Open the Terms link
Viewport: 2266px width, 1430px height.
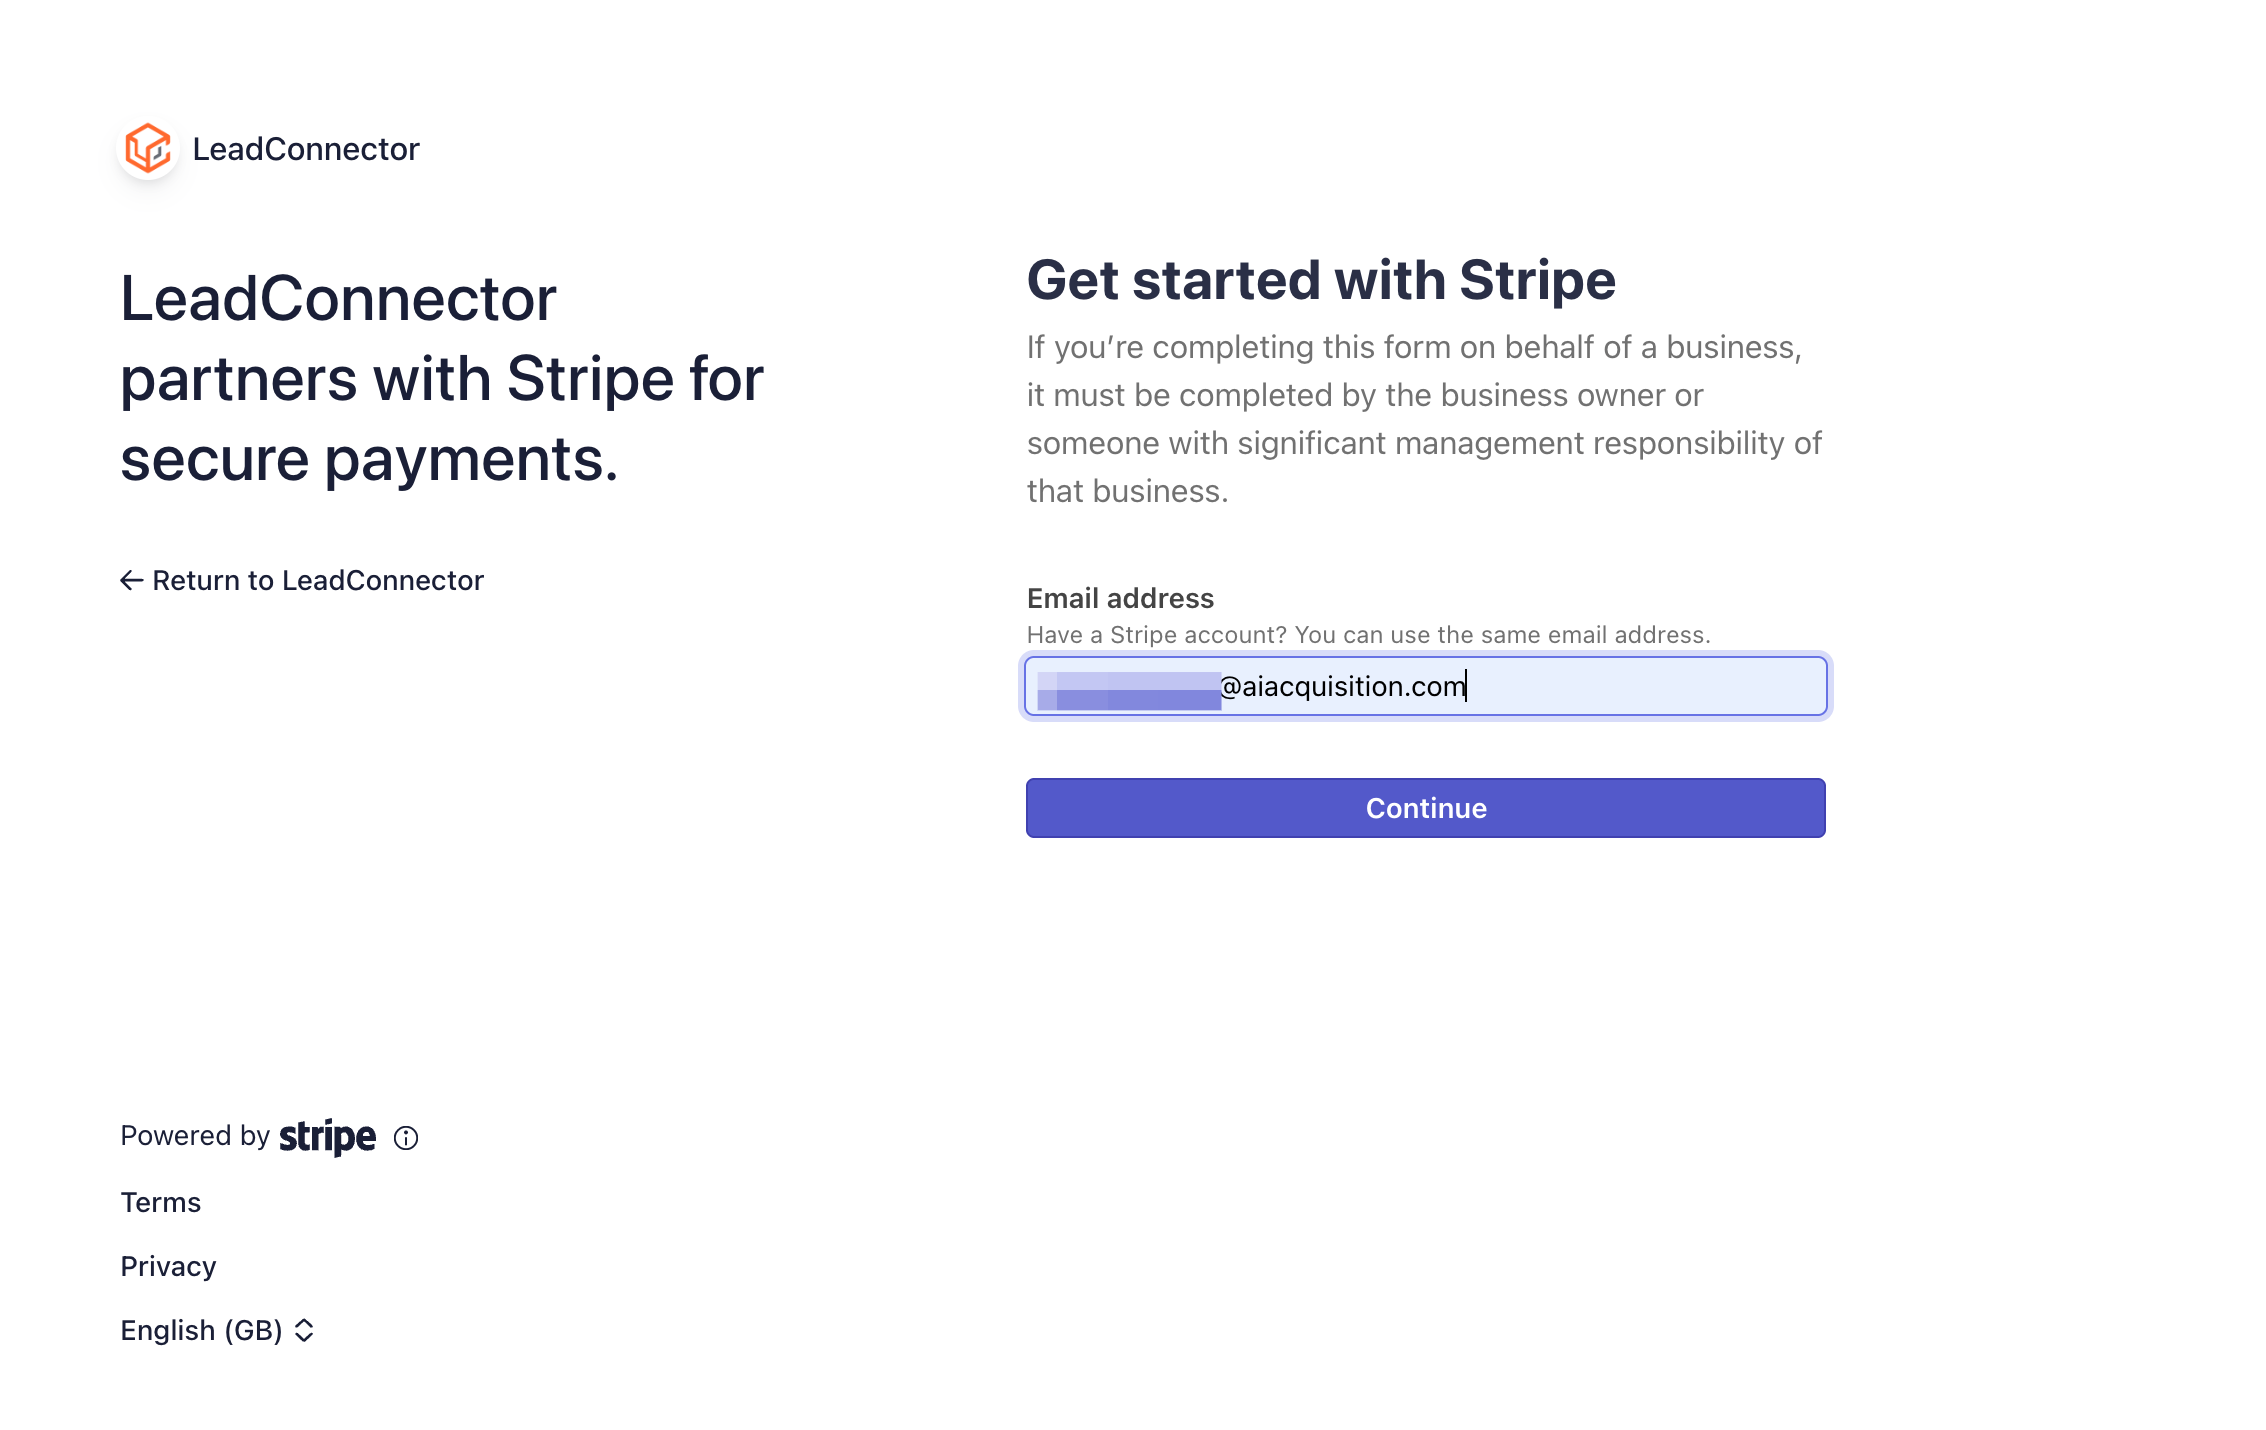click(x=160, y=1202)
